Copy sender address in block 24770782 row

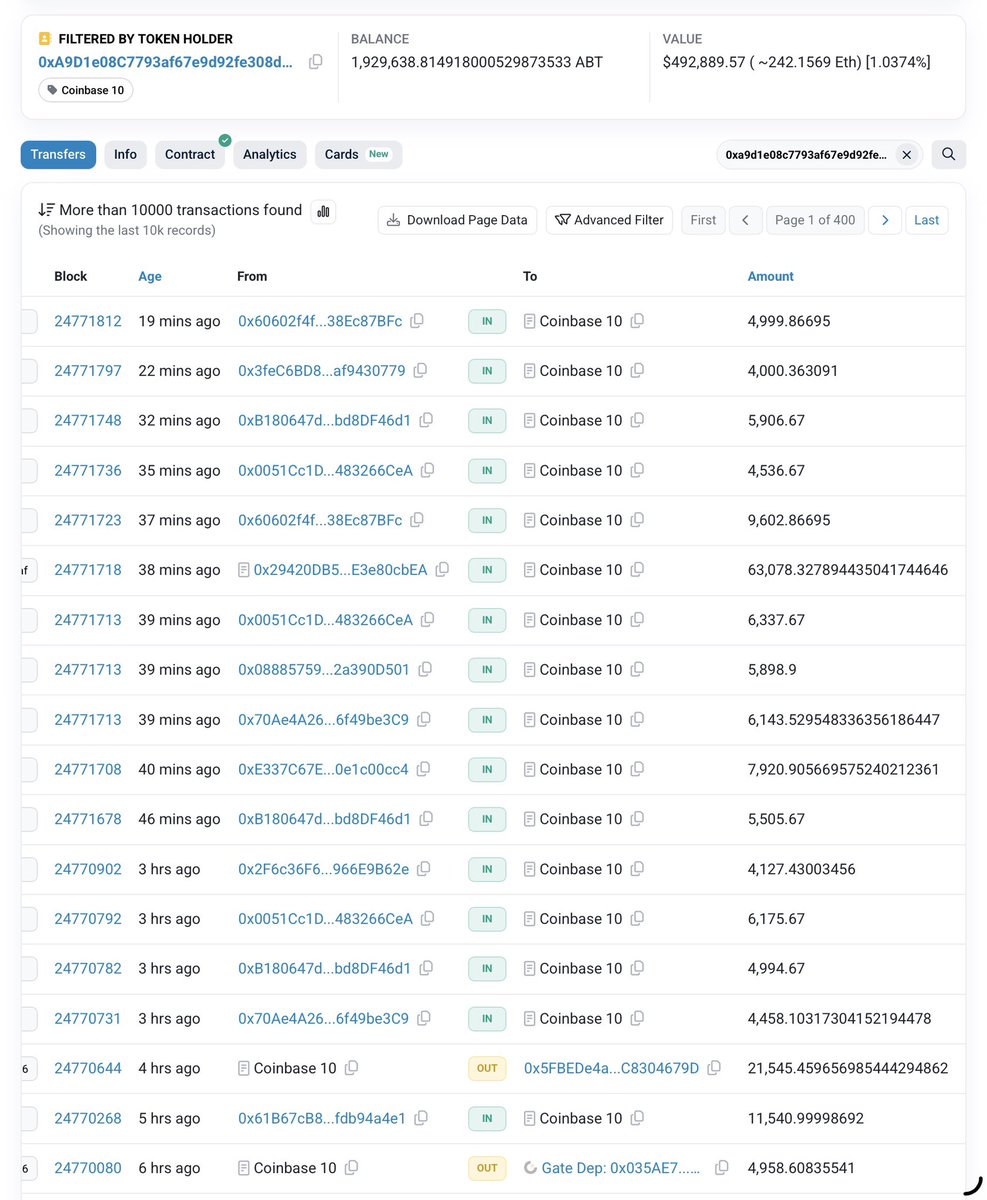(426, 969)
